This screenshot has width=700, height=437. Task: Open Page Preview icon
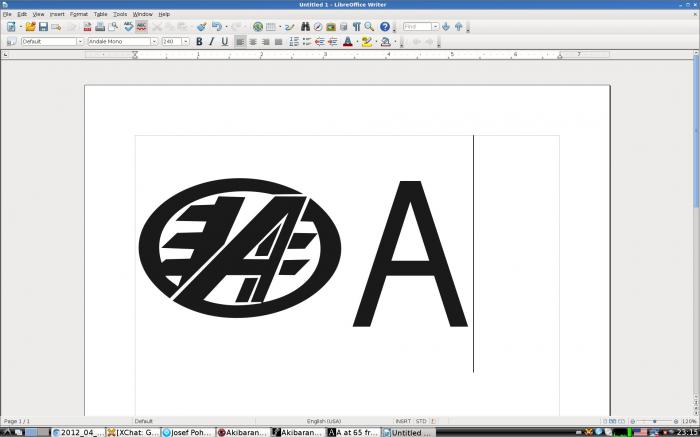coord(113,27)
